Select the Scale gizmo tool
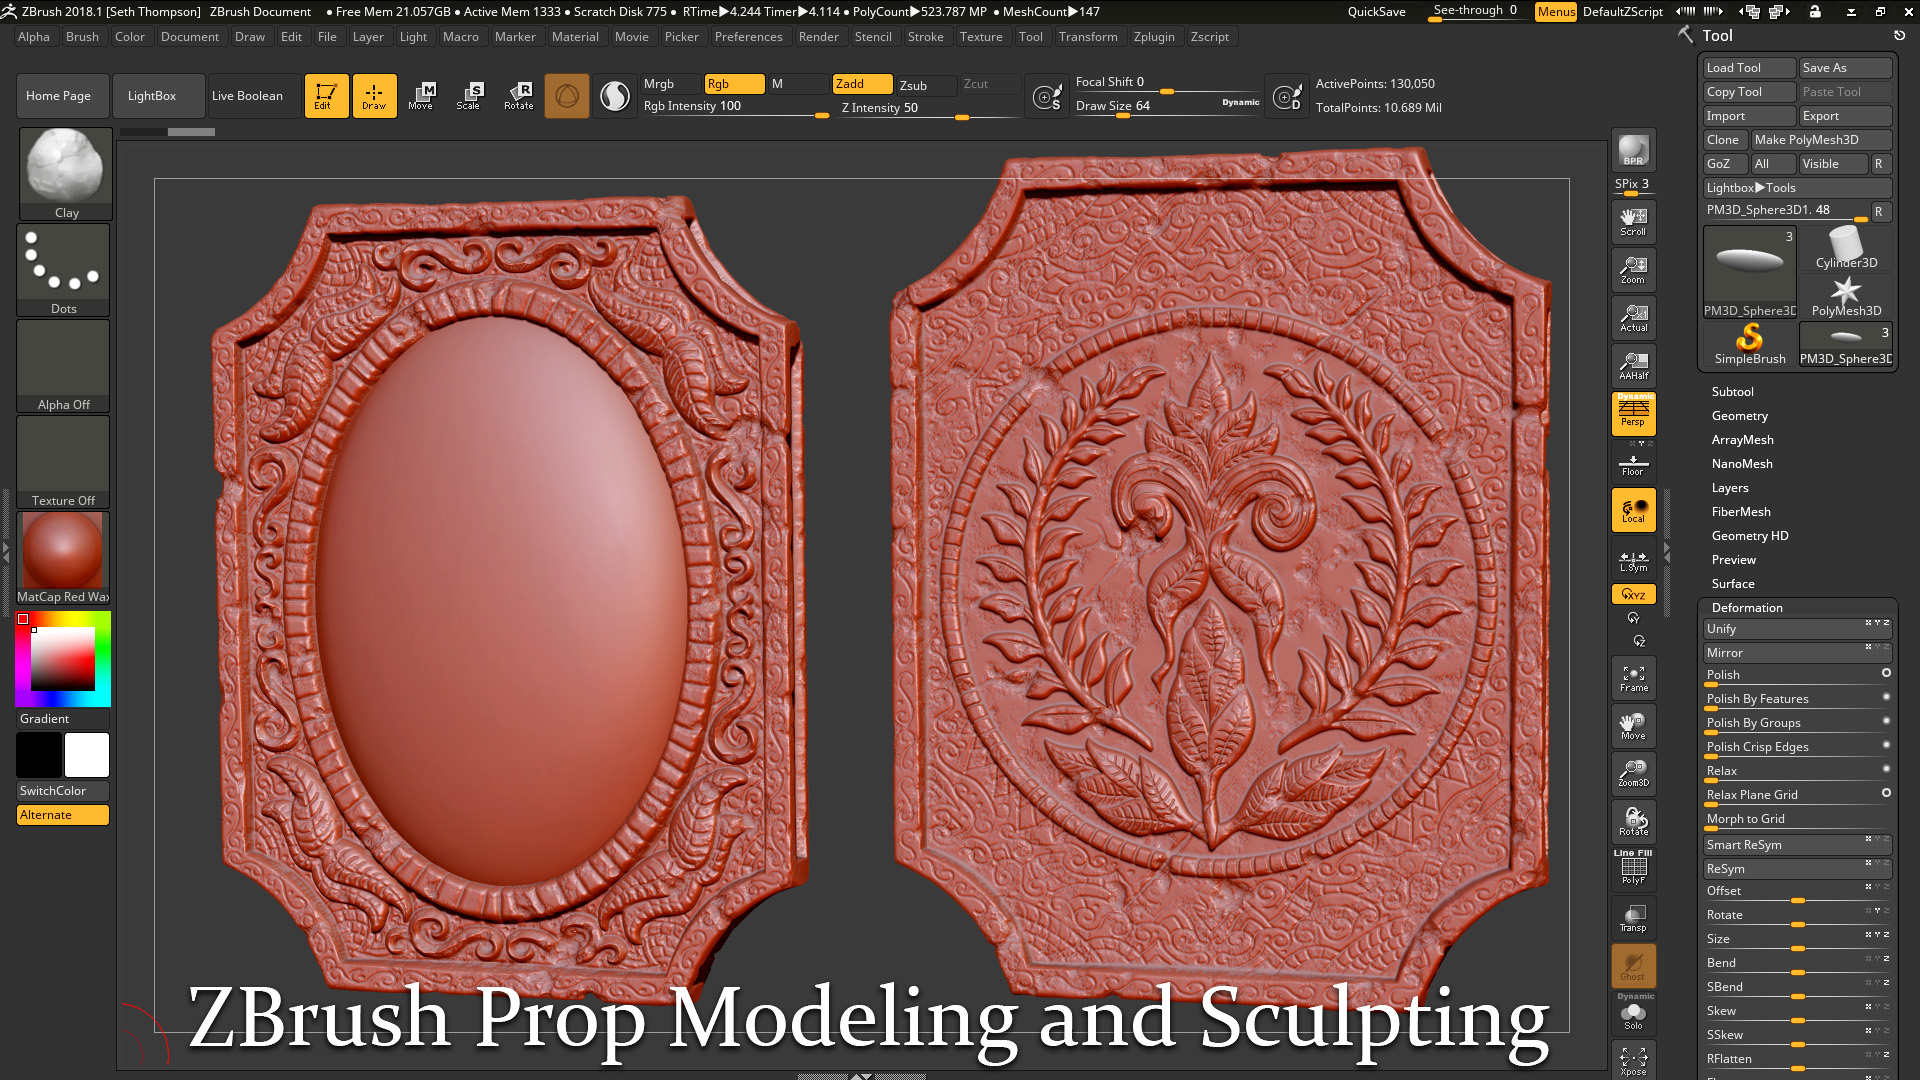The width and height of the screenshot is (1920, 1080). click(468, 96)
